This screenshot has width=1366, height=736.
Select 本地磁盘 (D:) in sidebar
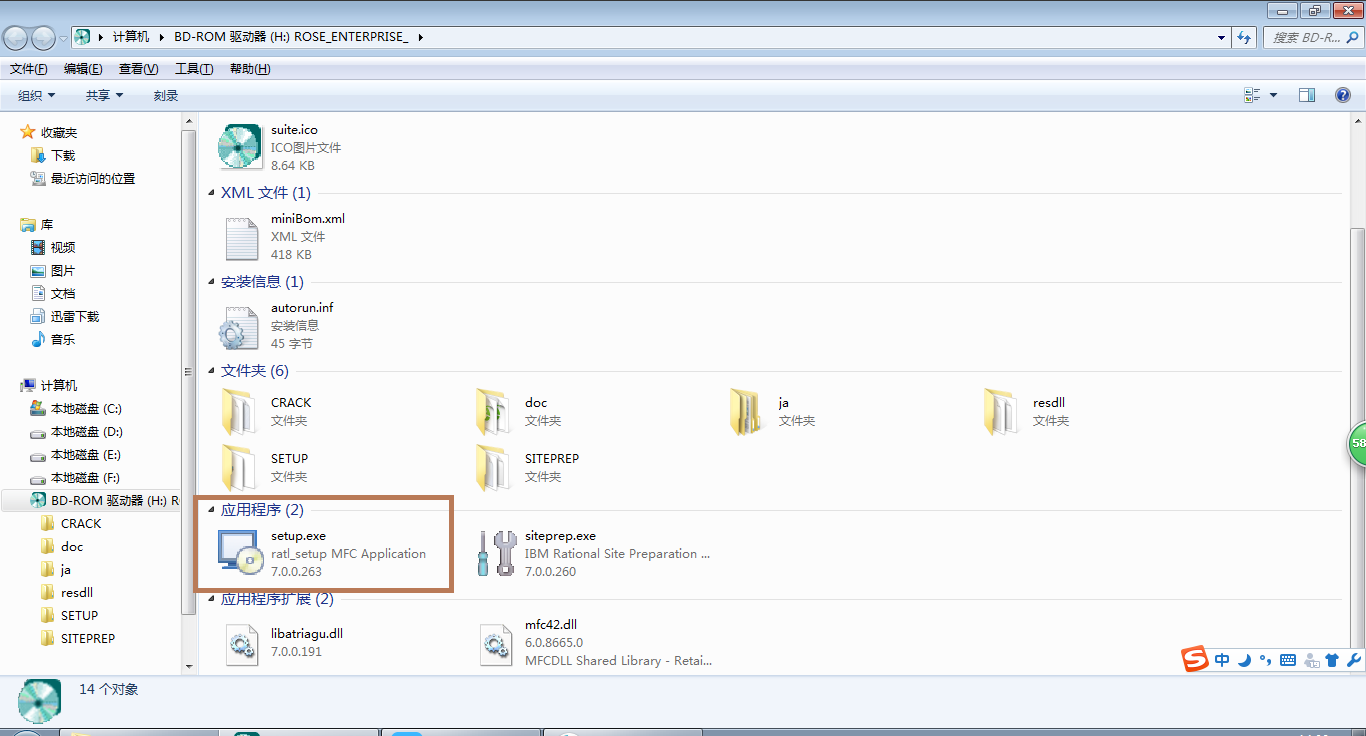(86, 431)
